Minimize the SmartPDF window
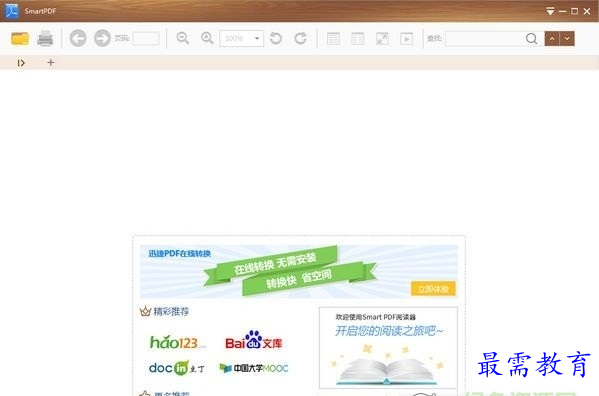The width and height of the screenshot is (599, 396). 562,11
